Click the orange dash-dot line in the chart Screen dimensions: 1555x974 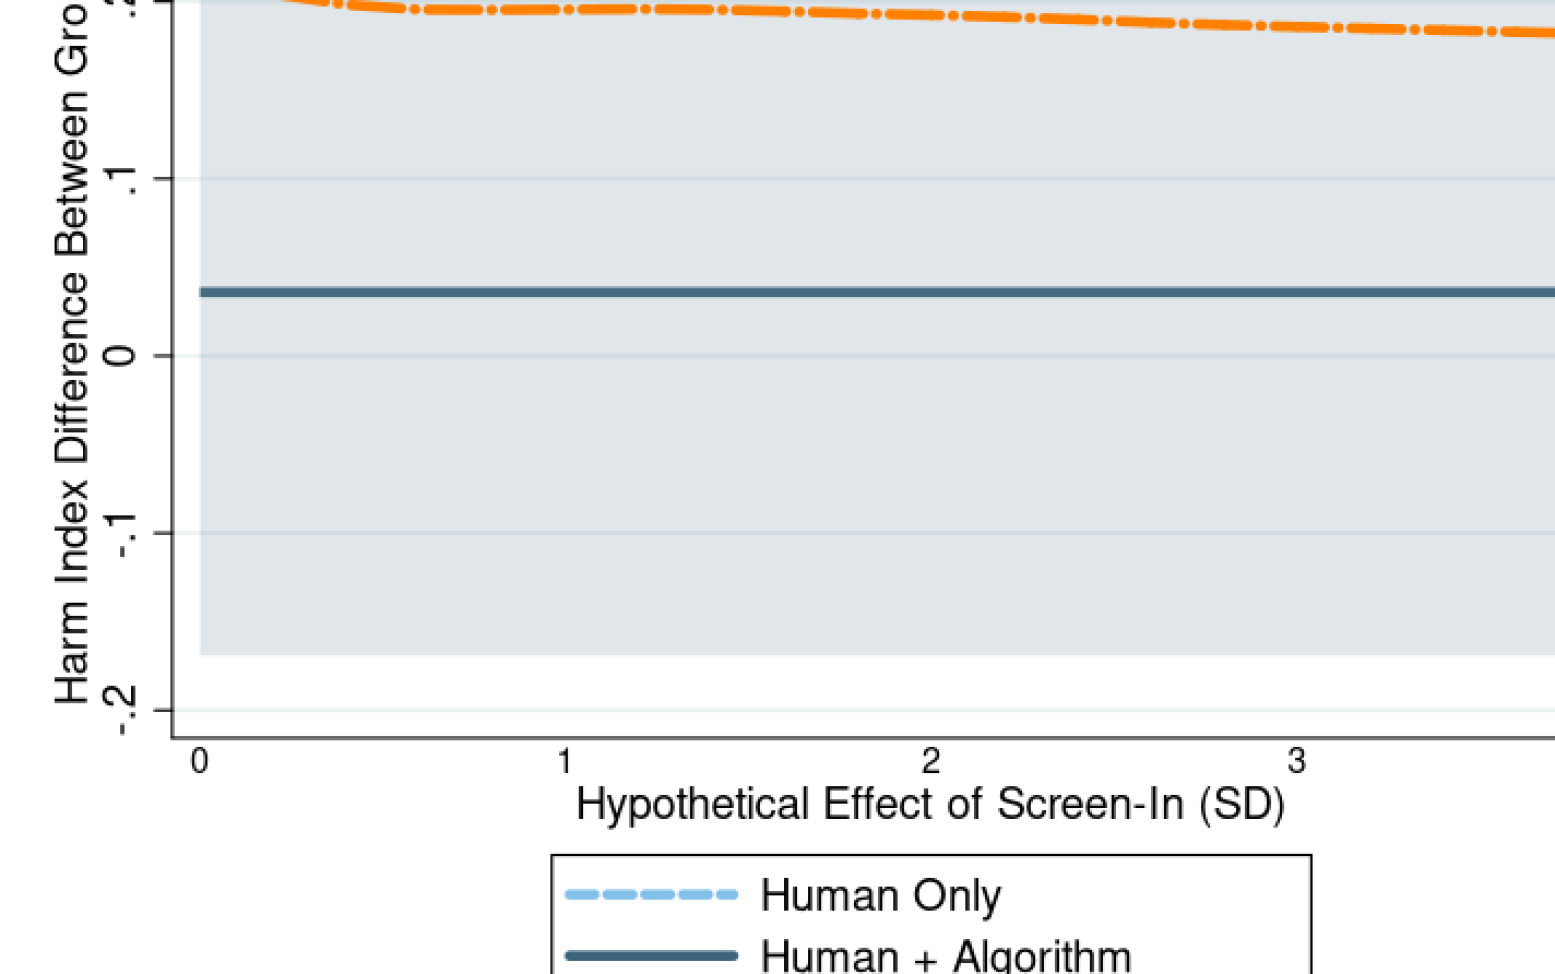coord(900,12)
